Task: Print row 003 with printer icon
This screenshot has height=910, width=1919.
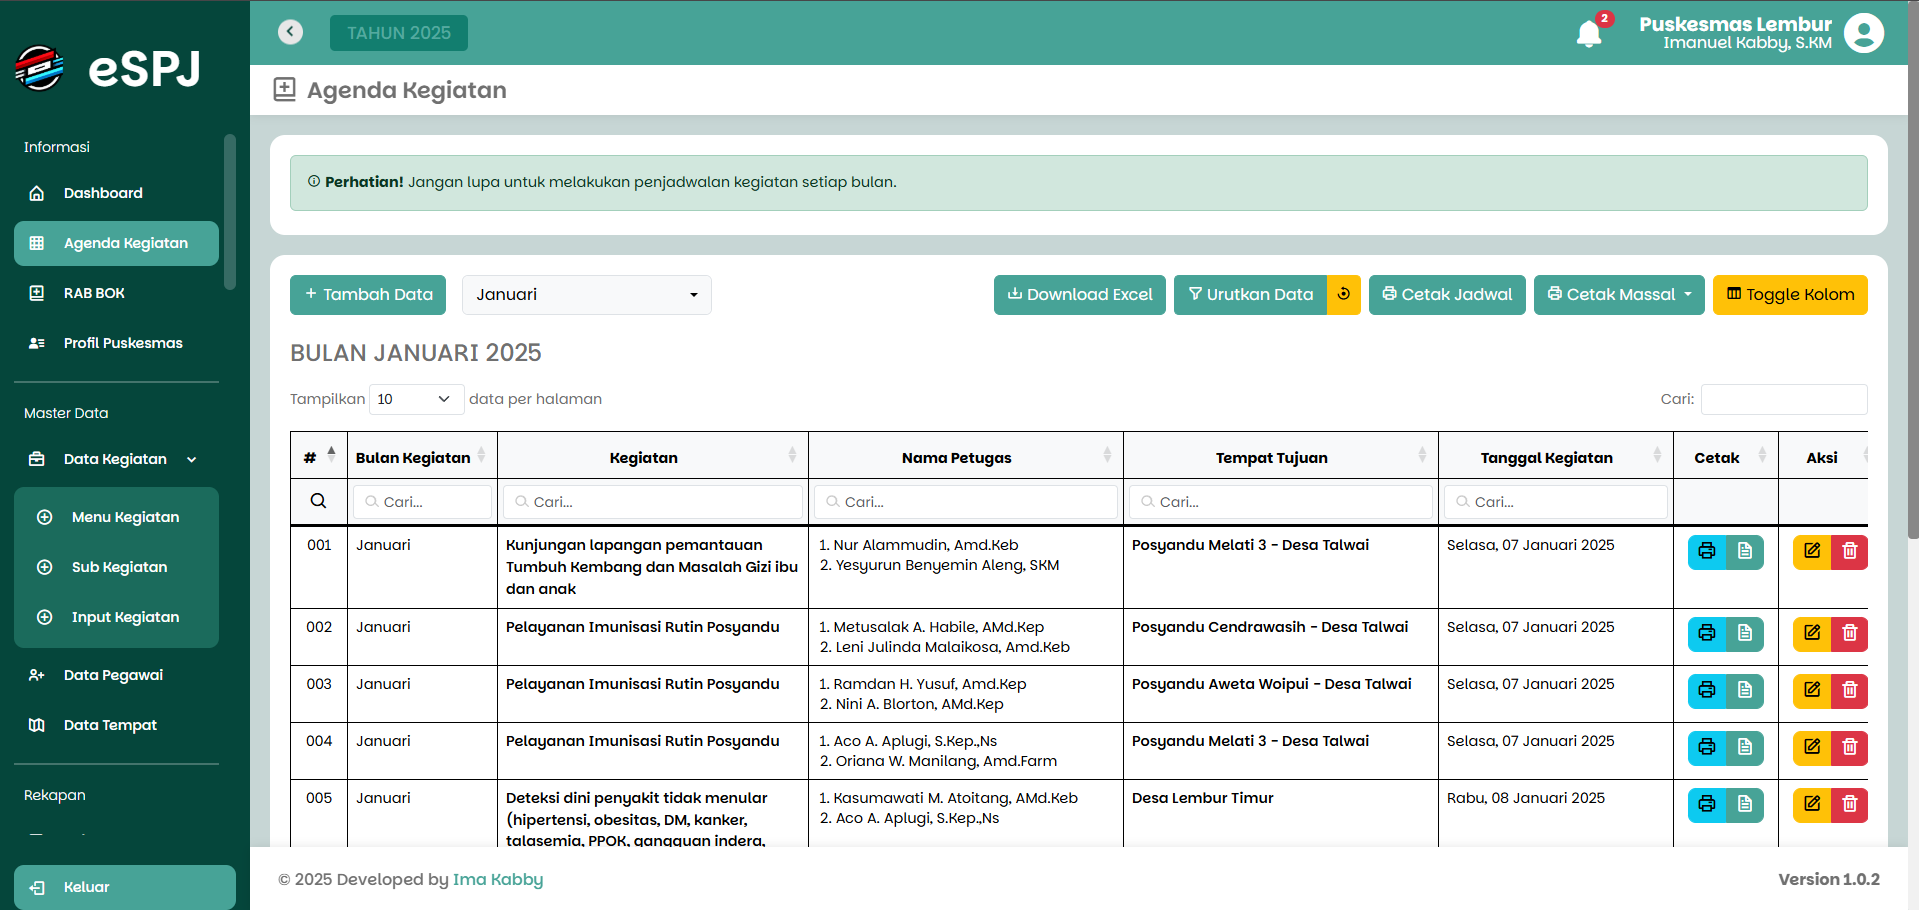Action: tap(1707, 690)
